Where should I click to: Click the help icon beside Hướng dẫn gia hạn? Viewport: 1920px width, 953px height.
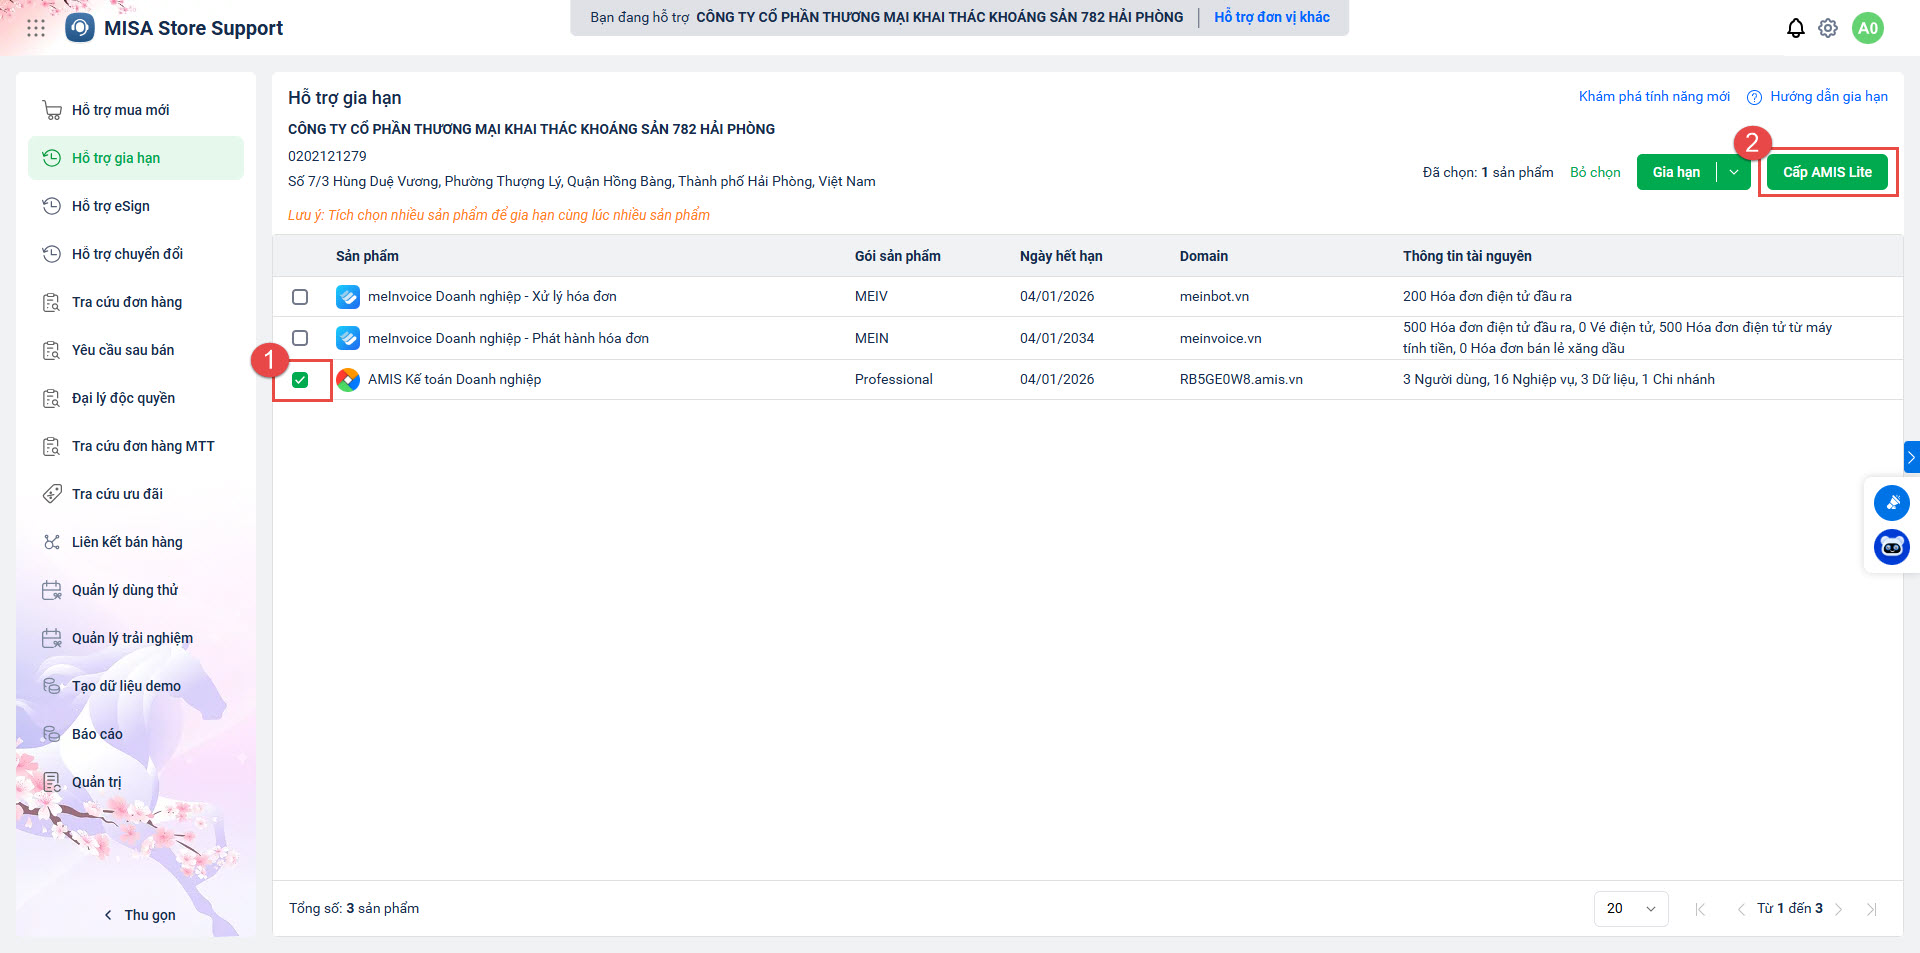(1754, 97)
